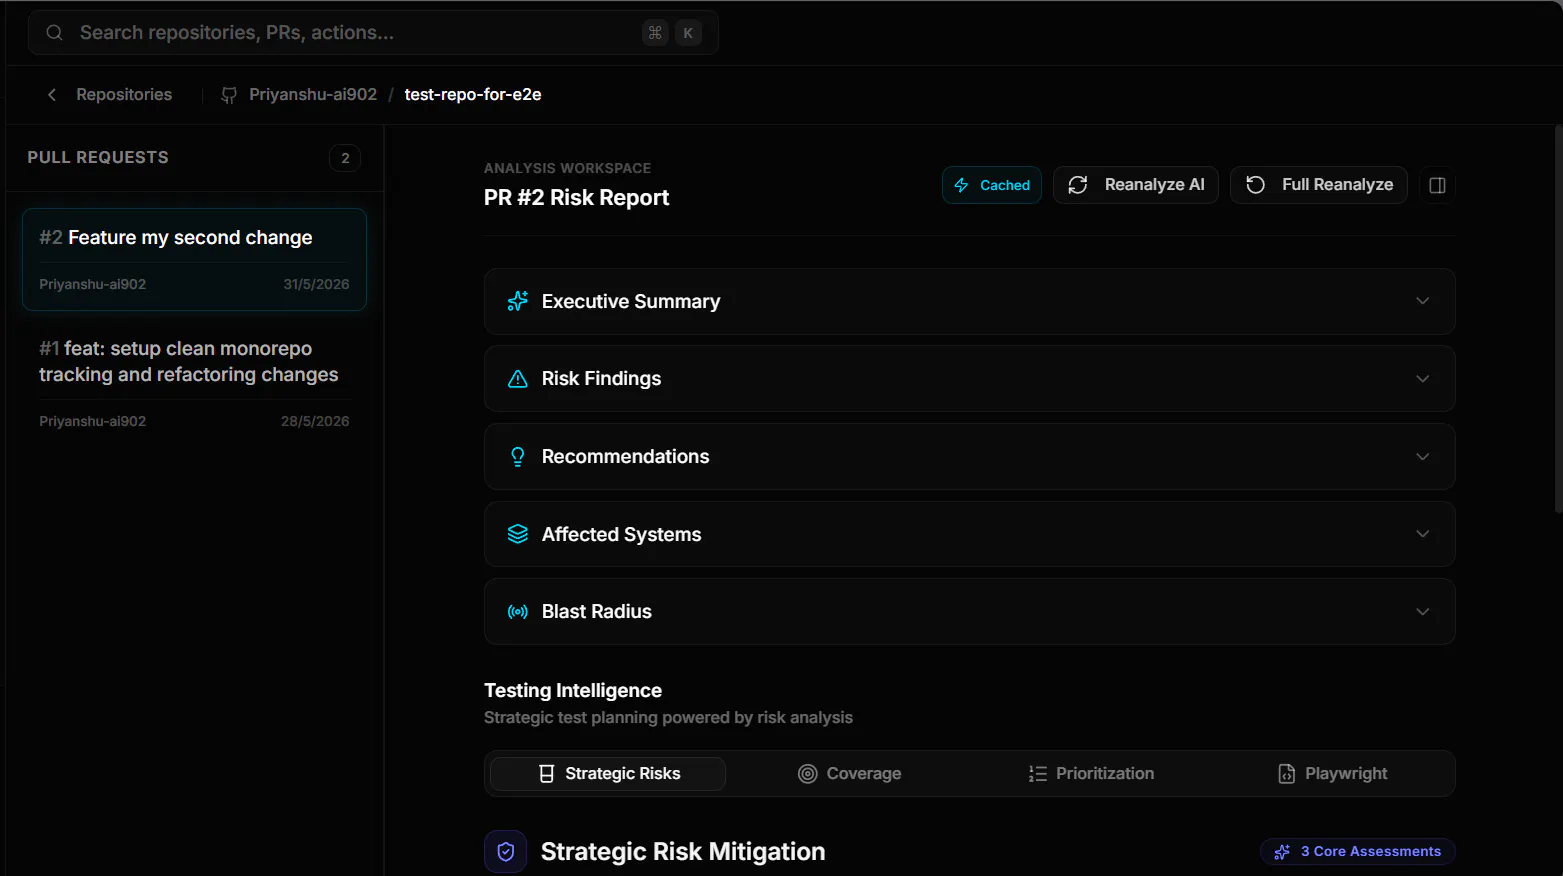This screenshot has width=1563, height=876.
Task: Click PULL REQUESTS sidebar header
Action: tap(98, 158)
